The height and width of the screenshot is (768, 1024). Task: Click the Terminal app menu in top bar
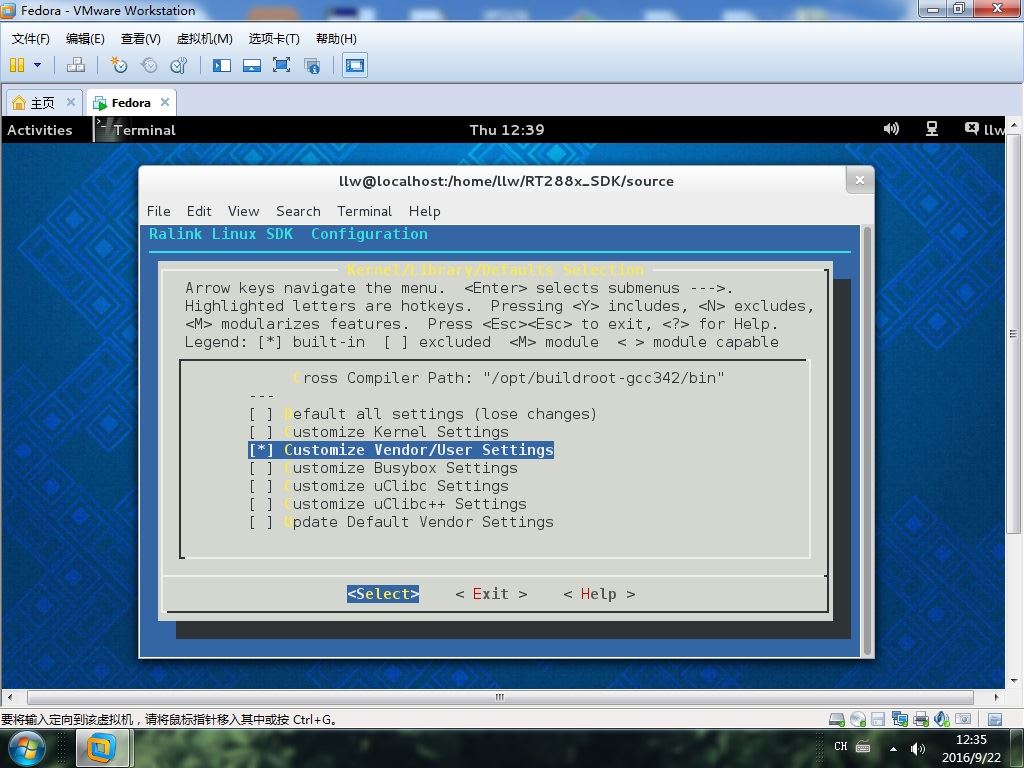136,130
